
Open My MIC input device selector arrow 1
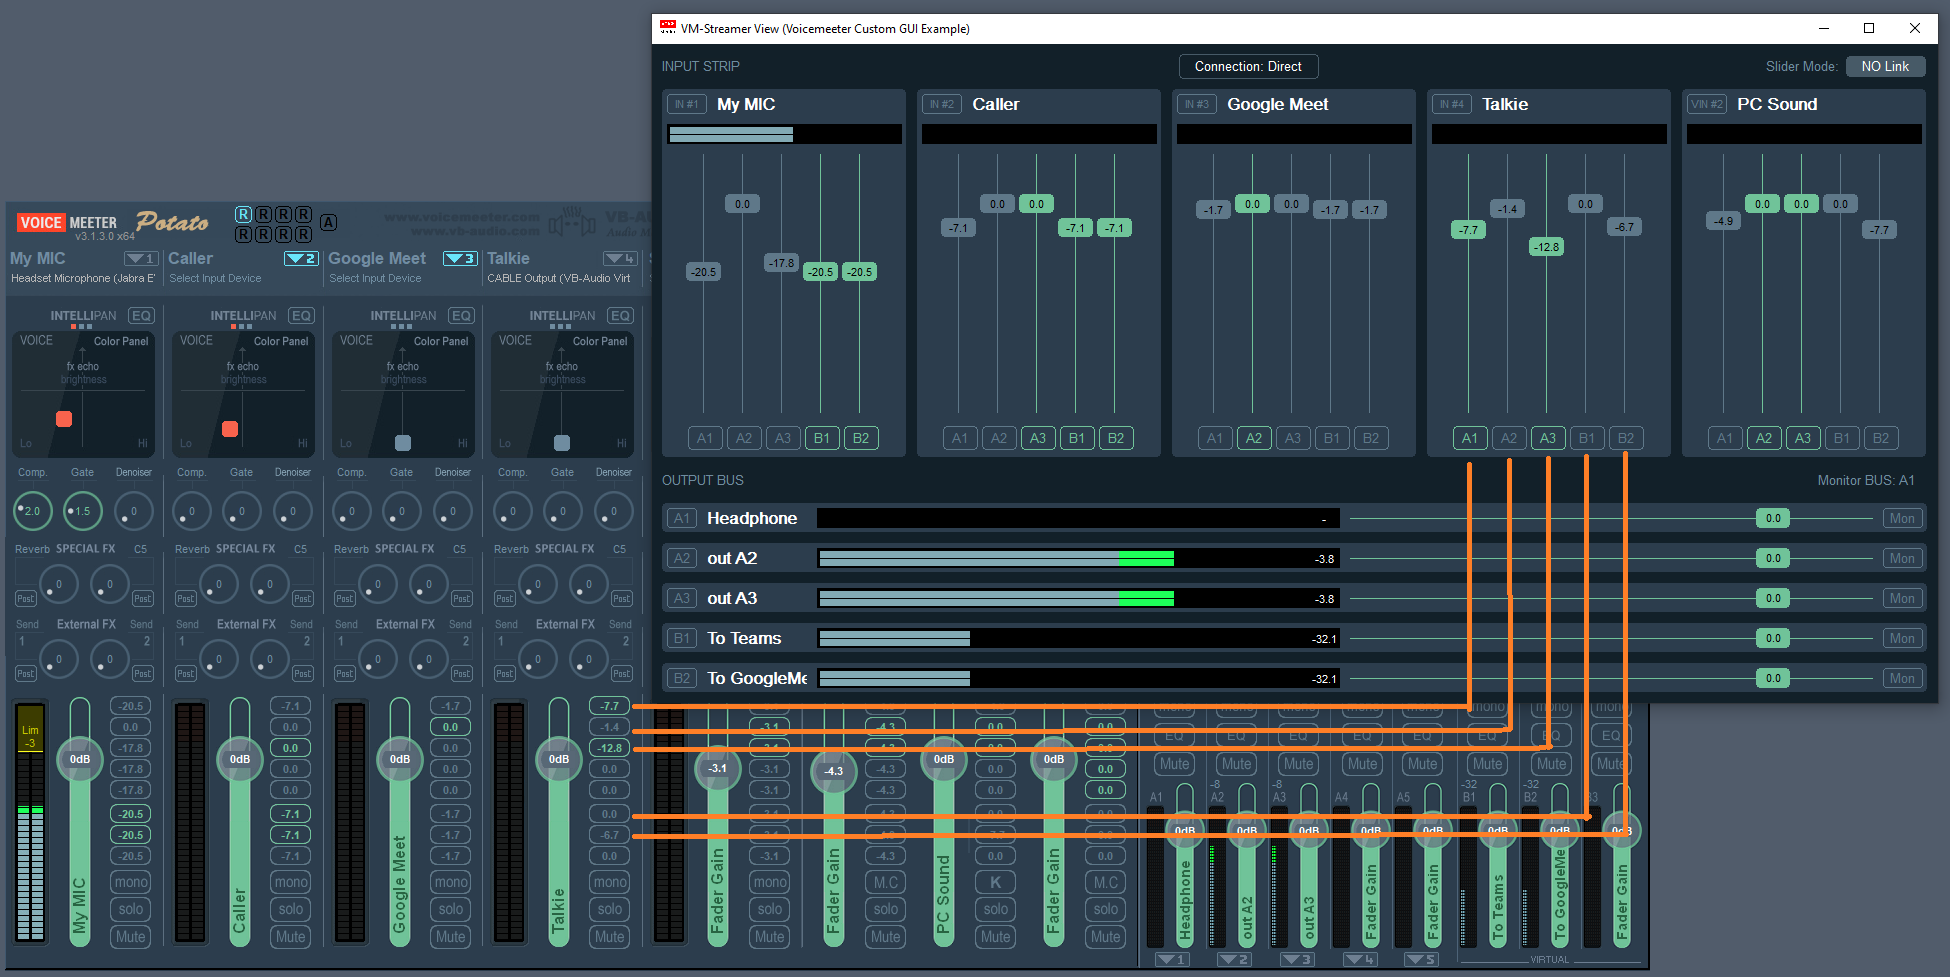point(141,258)
